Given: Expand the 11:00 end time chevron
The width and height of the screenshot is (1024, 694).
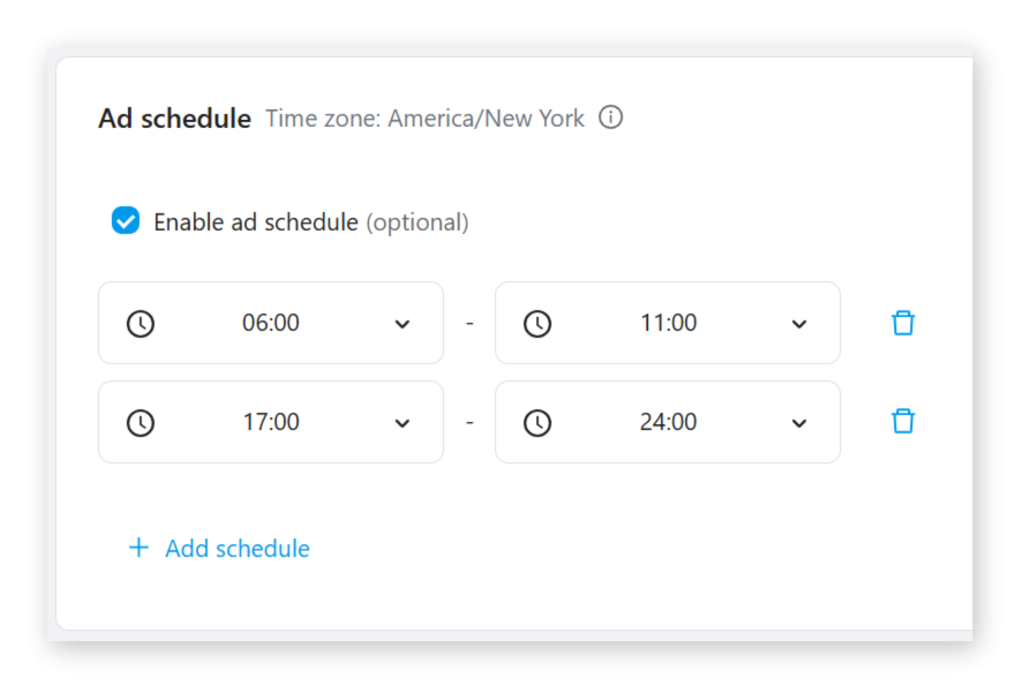Looking at the screenshot, I should coord(799,323).
